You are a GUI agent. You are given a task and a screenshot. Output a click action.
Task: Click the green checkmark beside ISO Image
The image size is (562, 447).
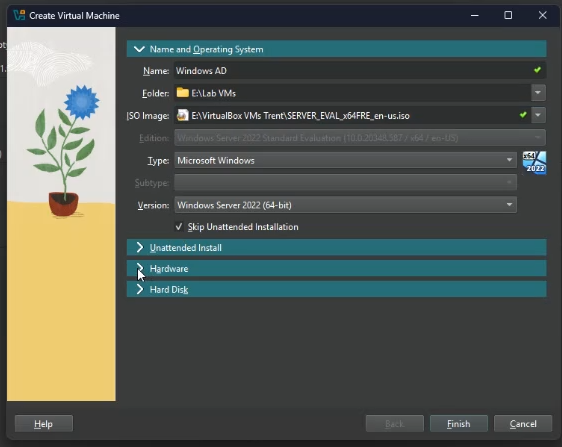(x=523, y=115)
